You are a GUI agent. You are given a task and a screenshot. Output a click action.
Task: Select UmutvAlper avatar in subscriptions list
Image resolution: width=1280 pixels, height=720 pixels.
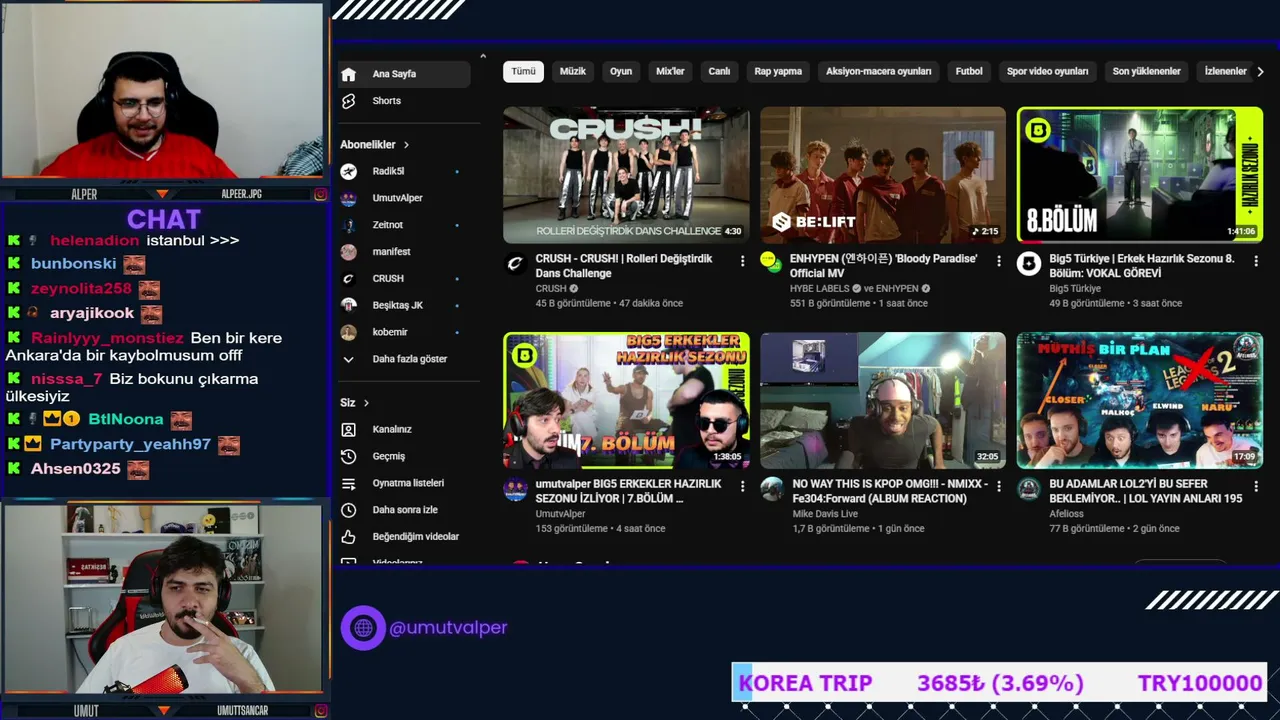coord(348,198)
